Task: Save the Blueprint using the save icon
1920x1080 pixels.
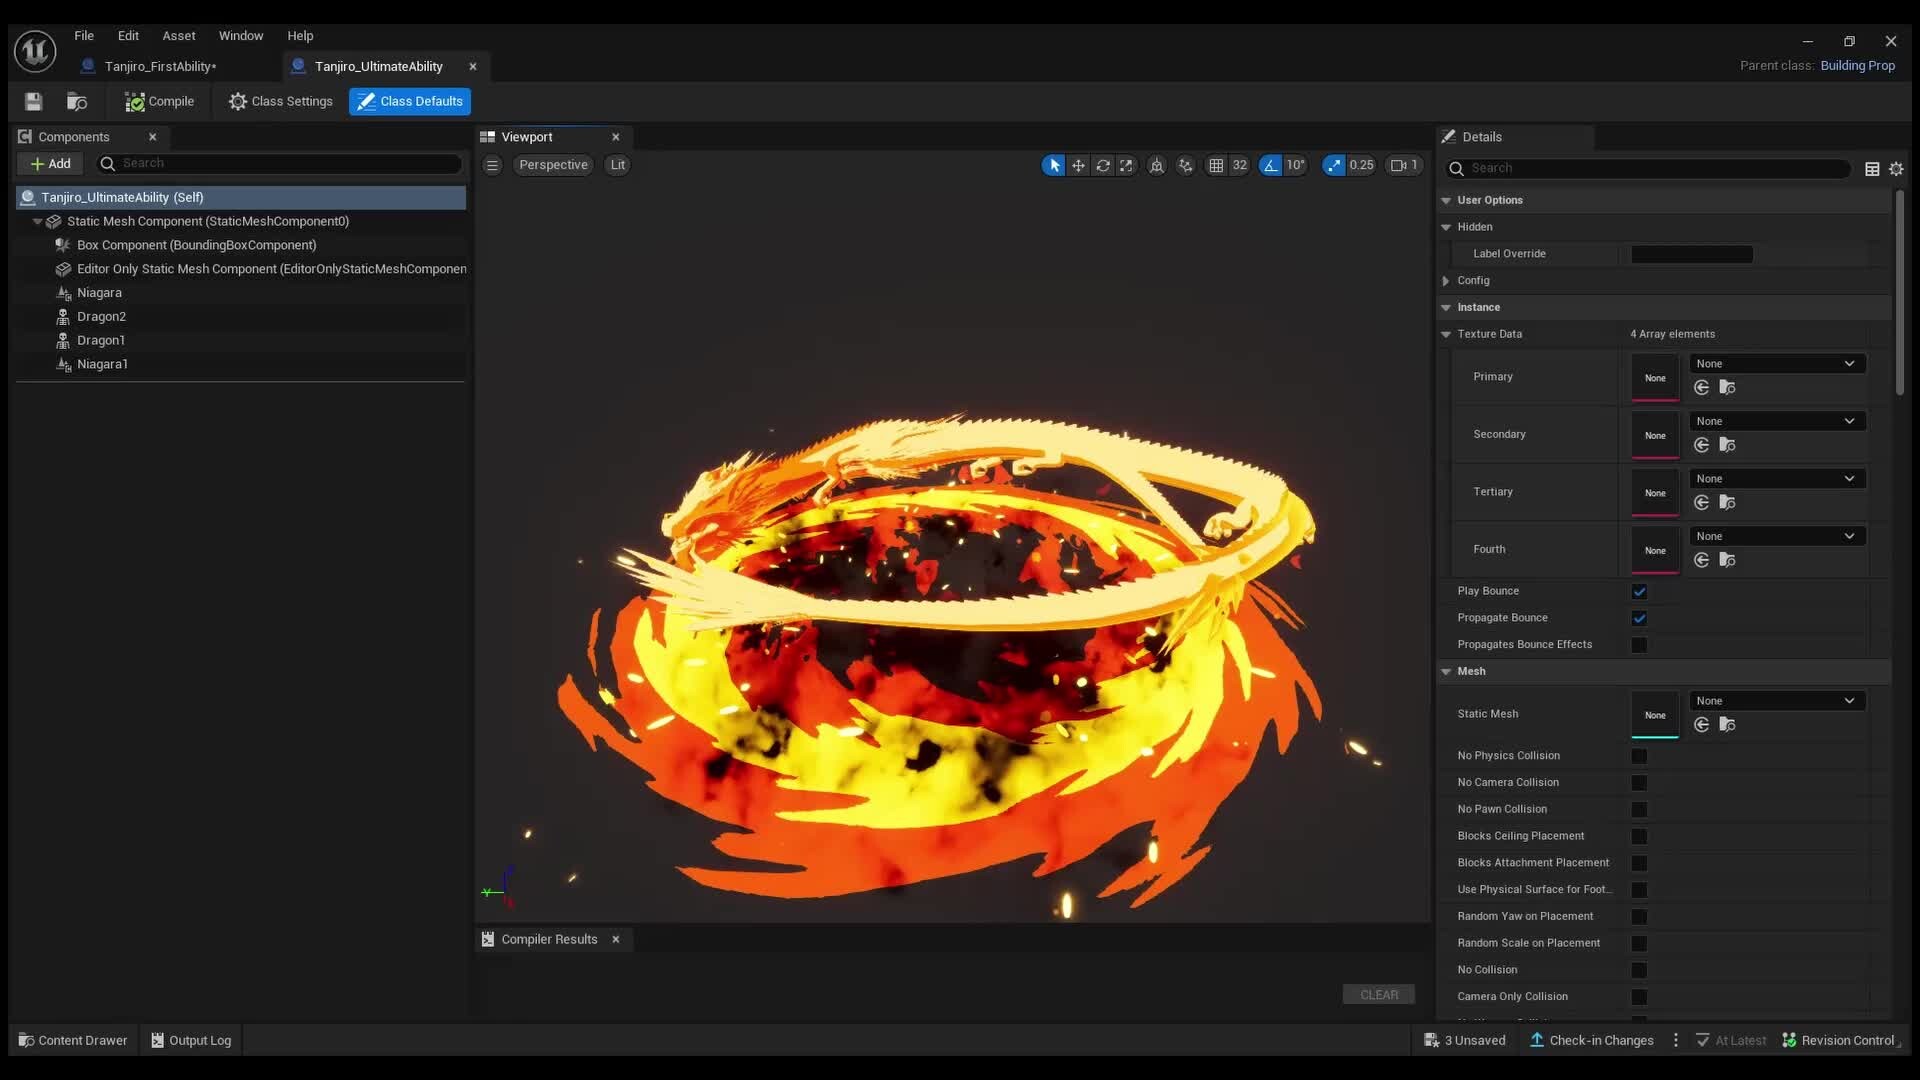Action: (x=33, y=101)
